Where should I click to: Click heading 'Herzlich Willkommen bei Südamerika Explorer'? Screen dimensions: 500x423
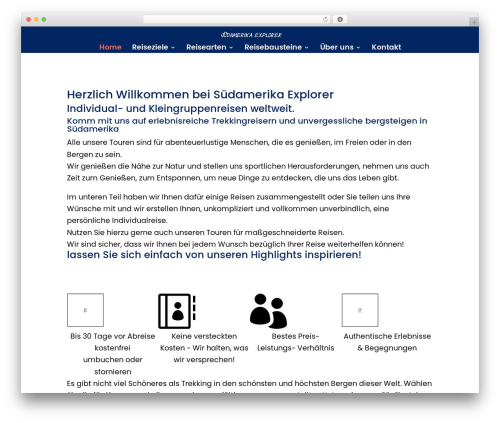[x=200, y=94]
